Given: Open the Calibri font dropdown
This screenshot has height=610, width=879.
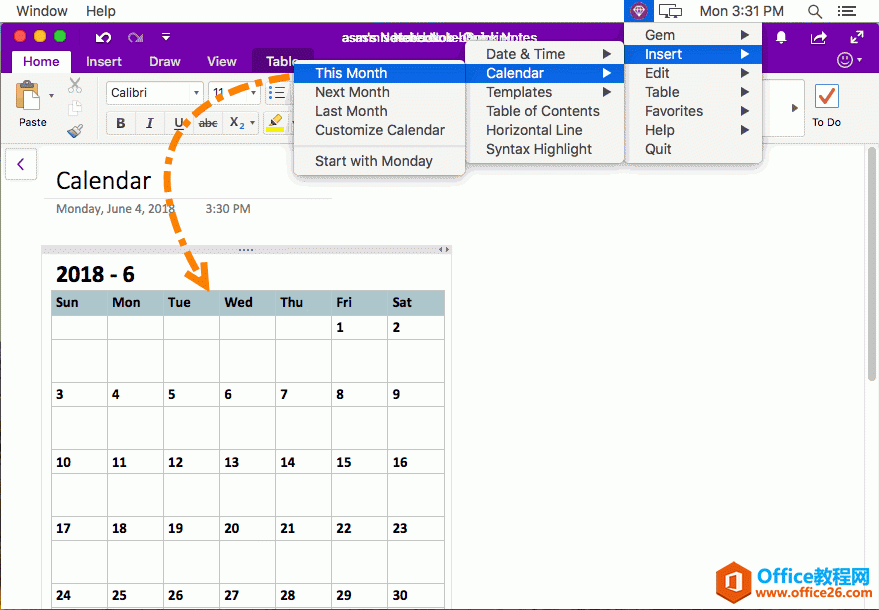Looking at the screenshot, I should coord(196,92).
